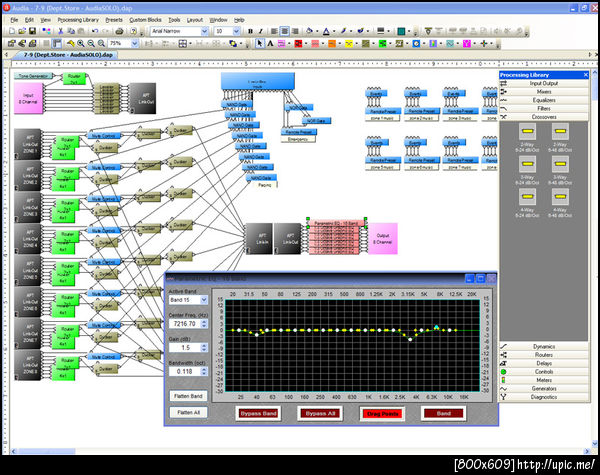This screenshot has width=600, height=475.
Task: Toggle the red Band button
Action: coord(443,413)
